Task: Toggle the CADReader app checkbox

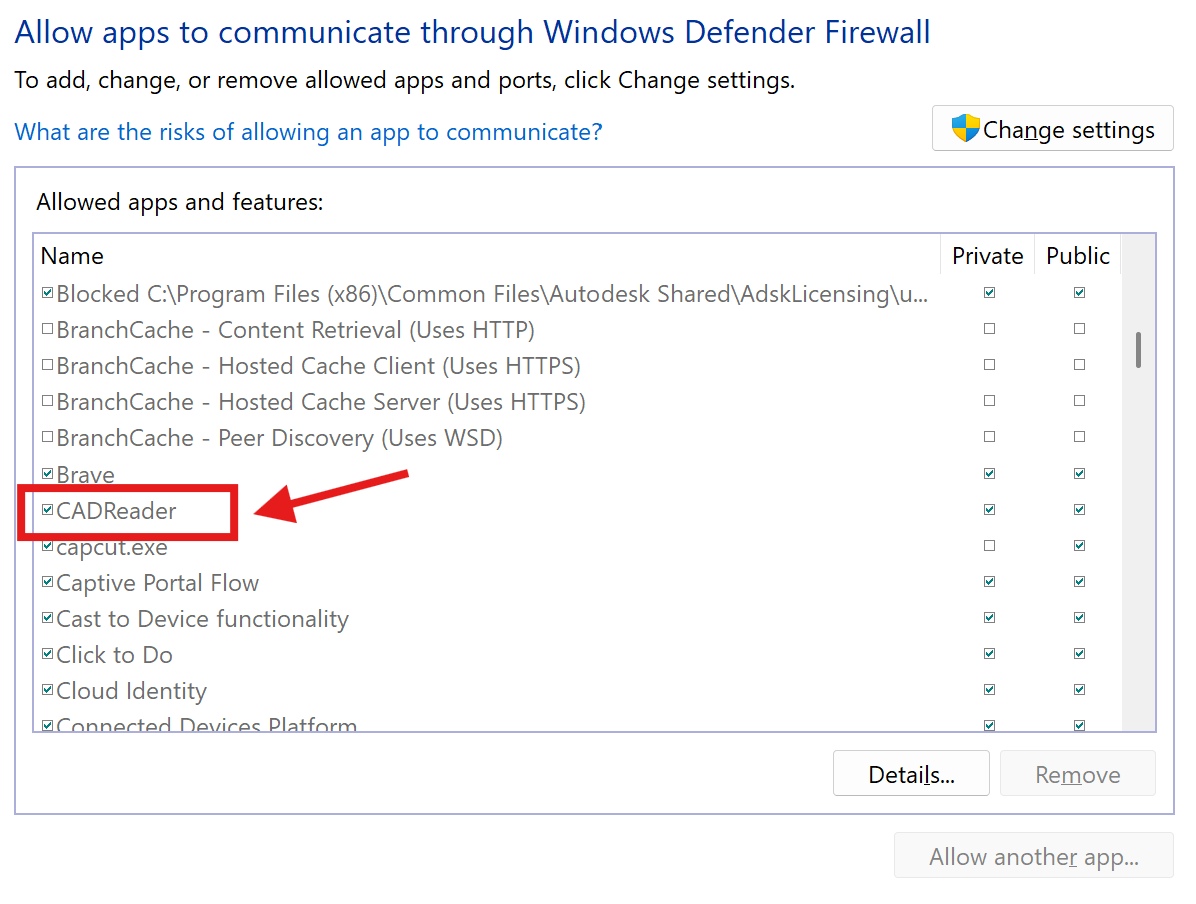Action: [x=47, y=510]
